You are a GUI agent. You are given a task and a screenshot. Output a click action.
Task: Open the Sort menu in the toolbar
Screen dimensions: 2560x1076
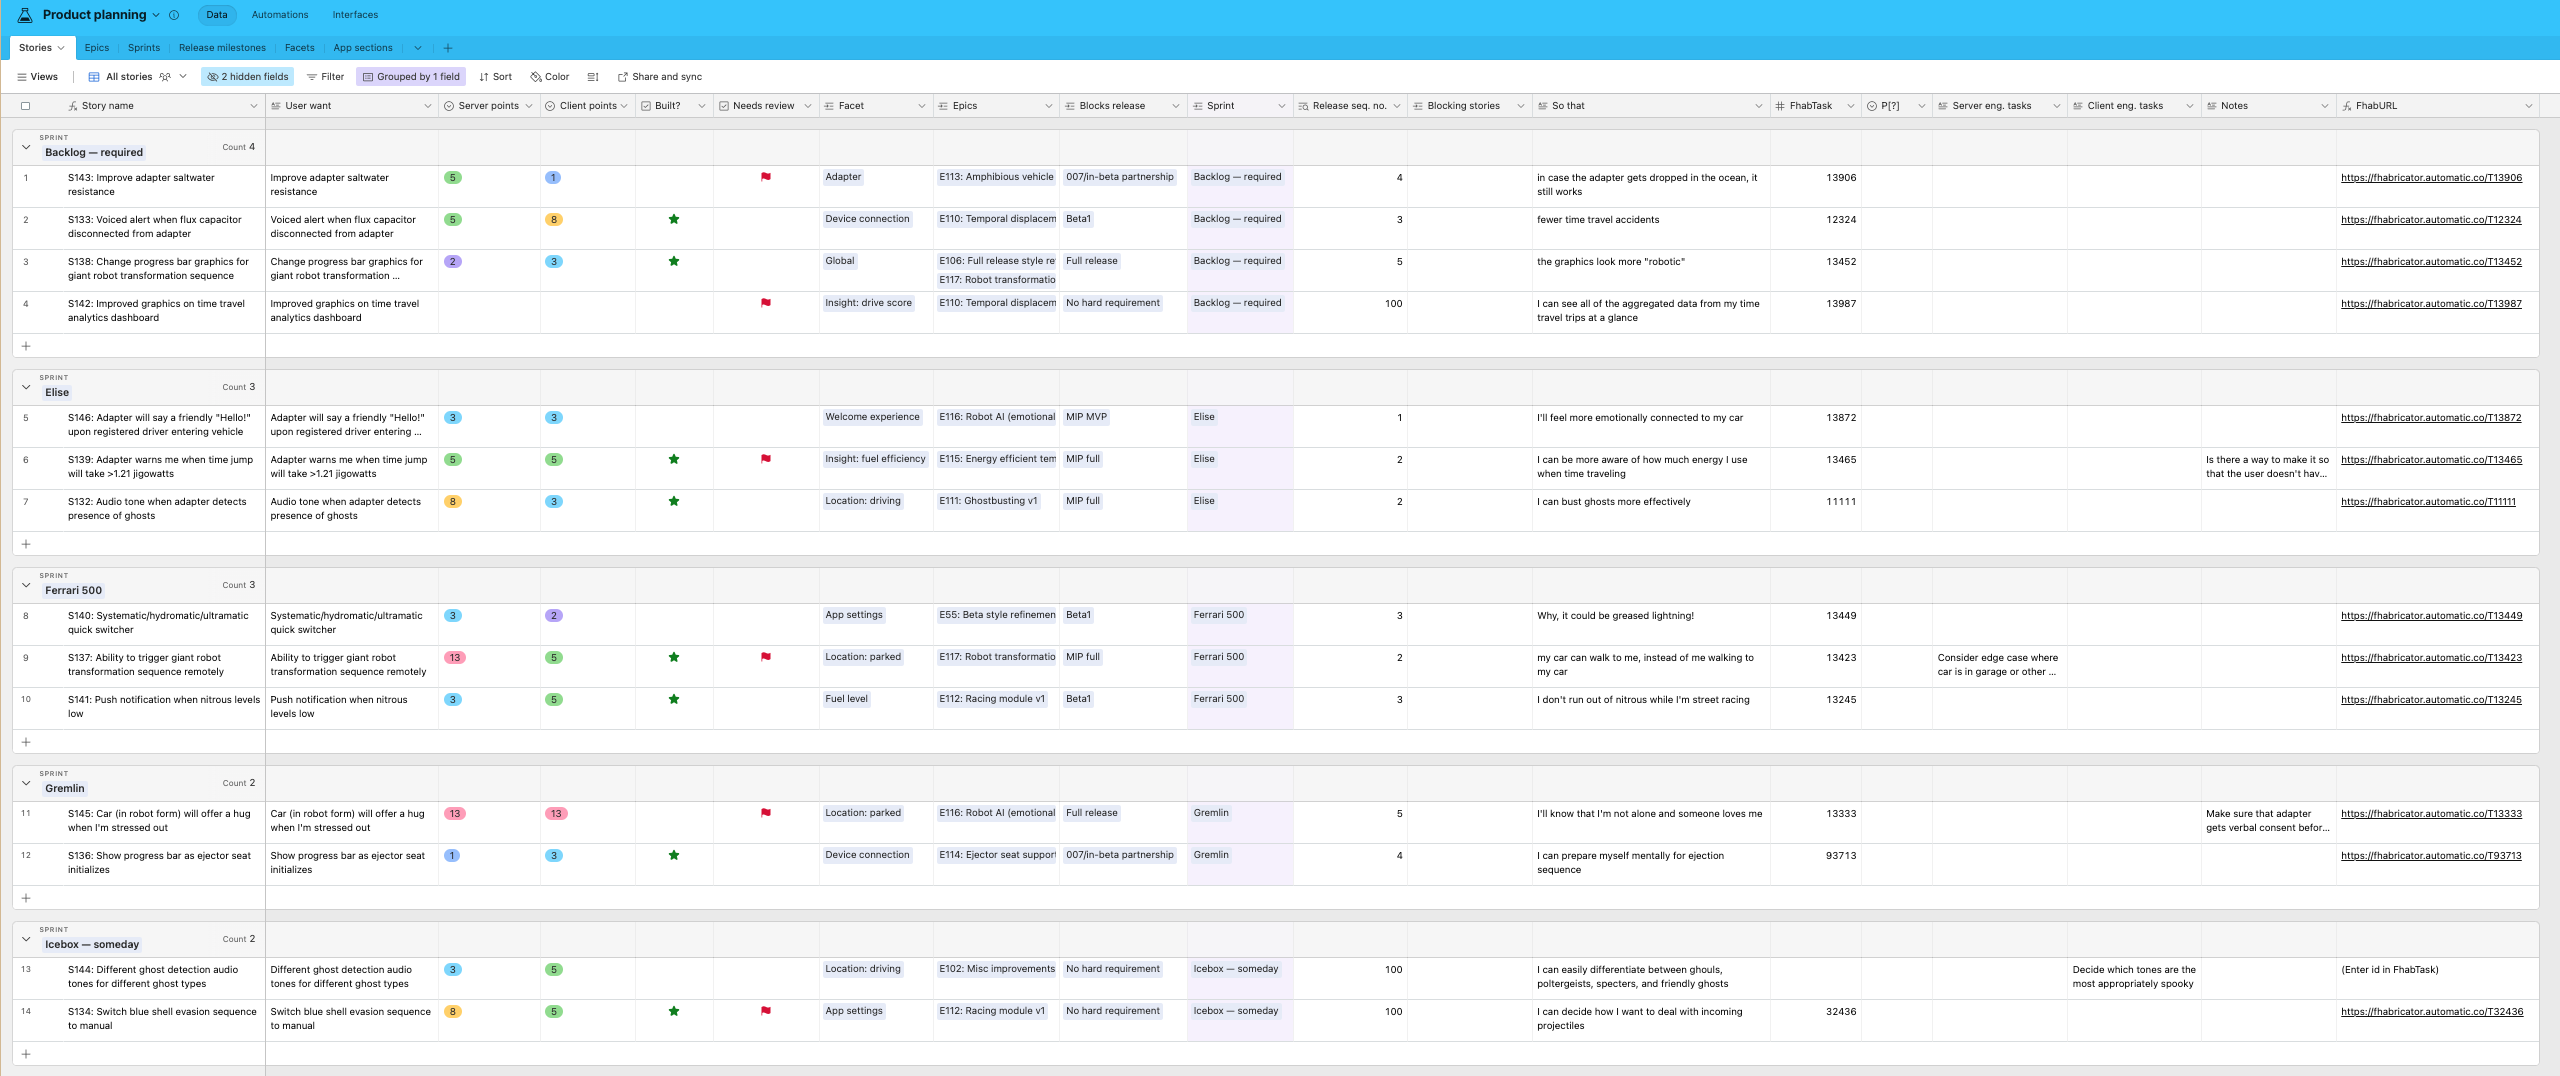[495, 77]
